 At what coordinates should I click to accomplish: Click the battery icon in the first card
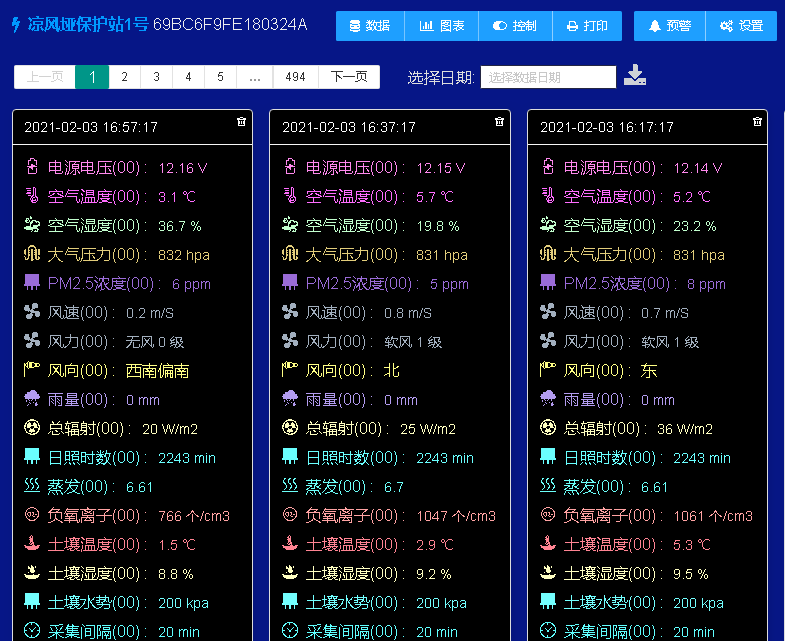pyautogui.click(x=32, y=167)
